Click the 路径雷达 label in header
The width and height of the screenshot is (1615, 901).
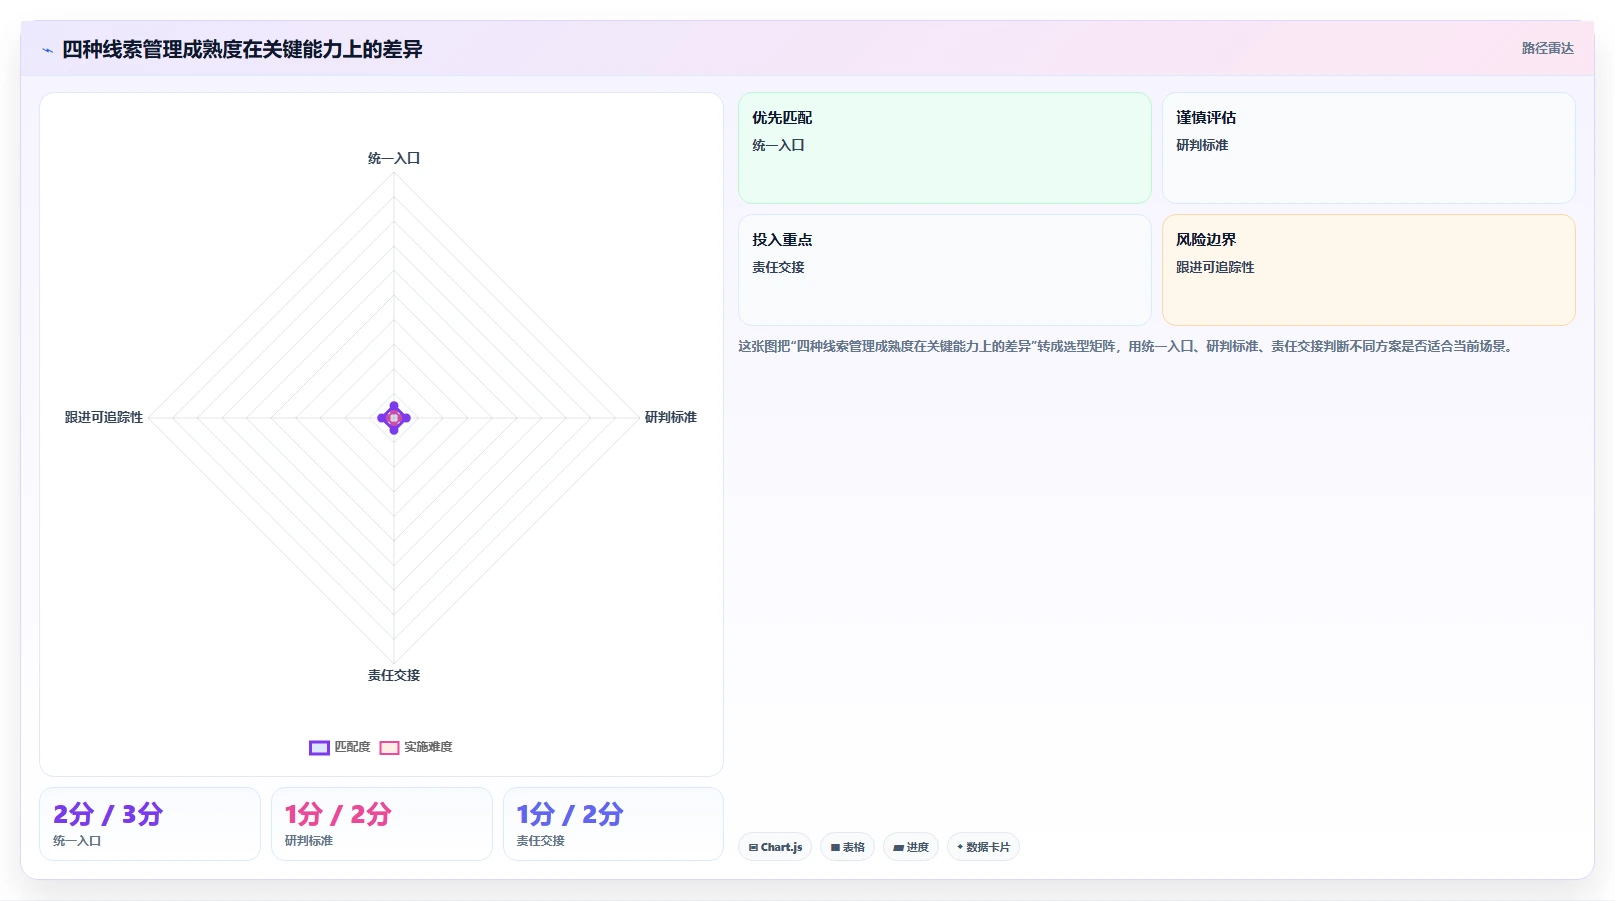click(1547, 48)
